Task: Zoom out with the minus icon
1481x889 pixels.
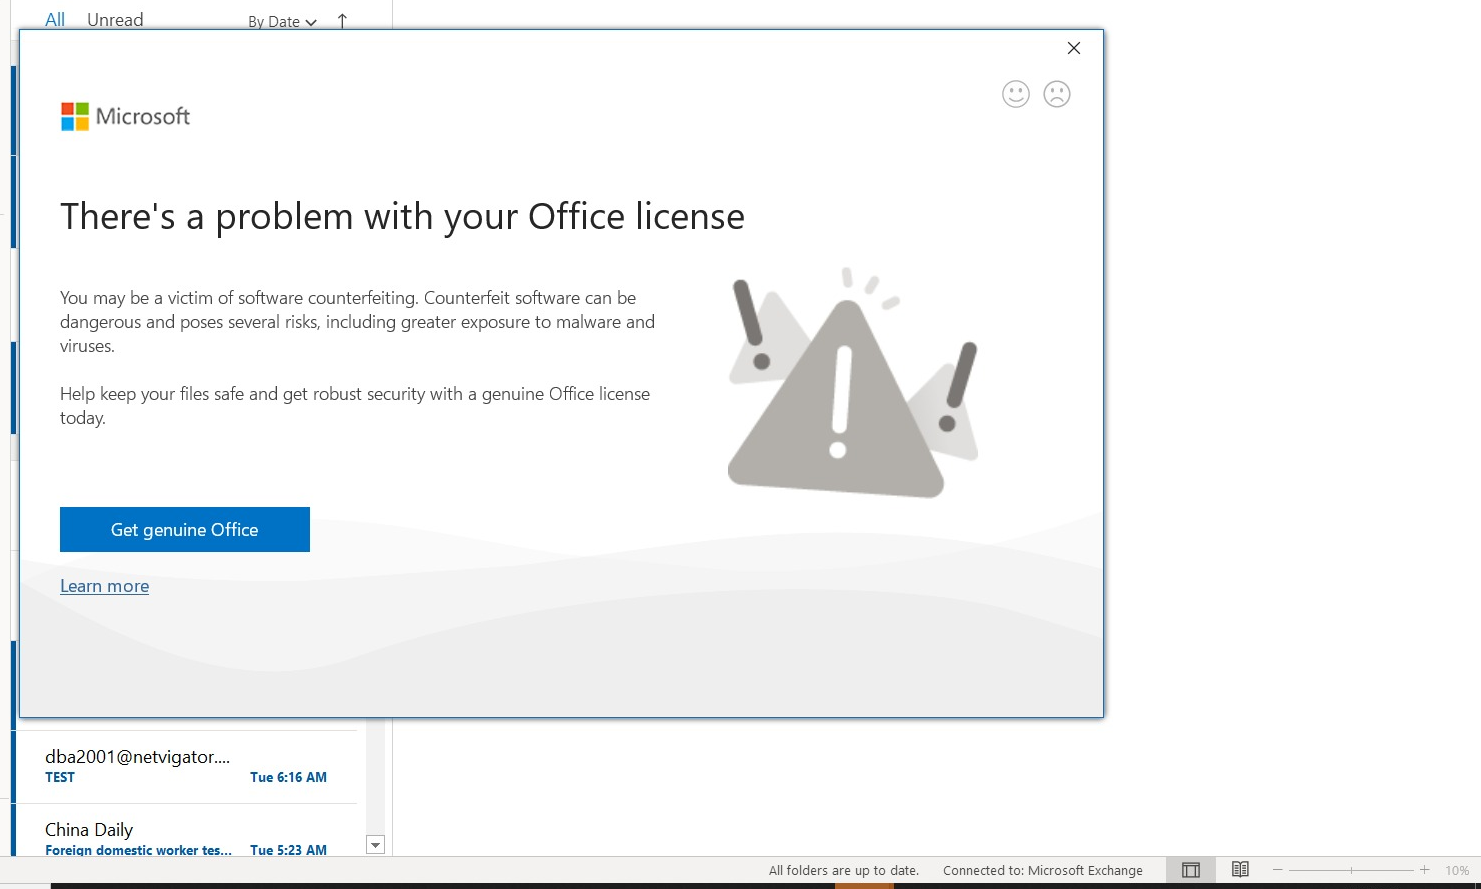Action: click(1277, 870)
